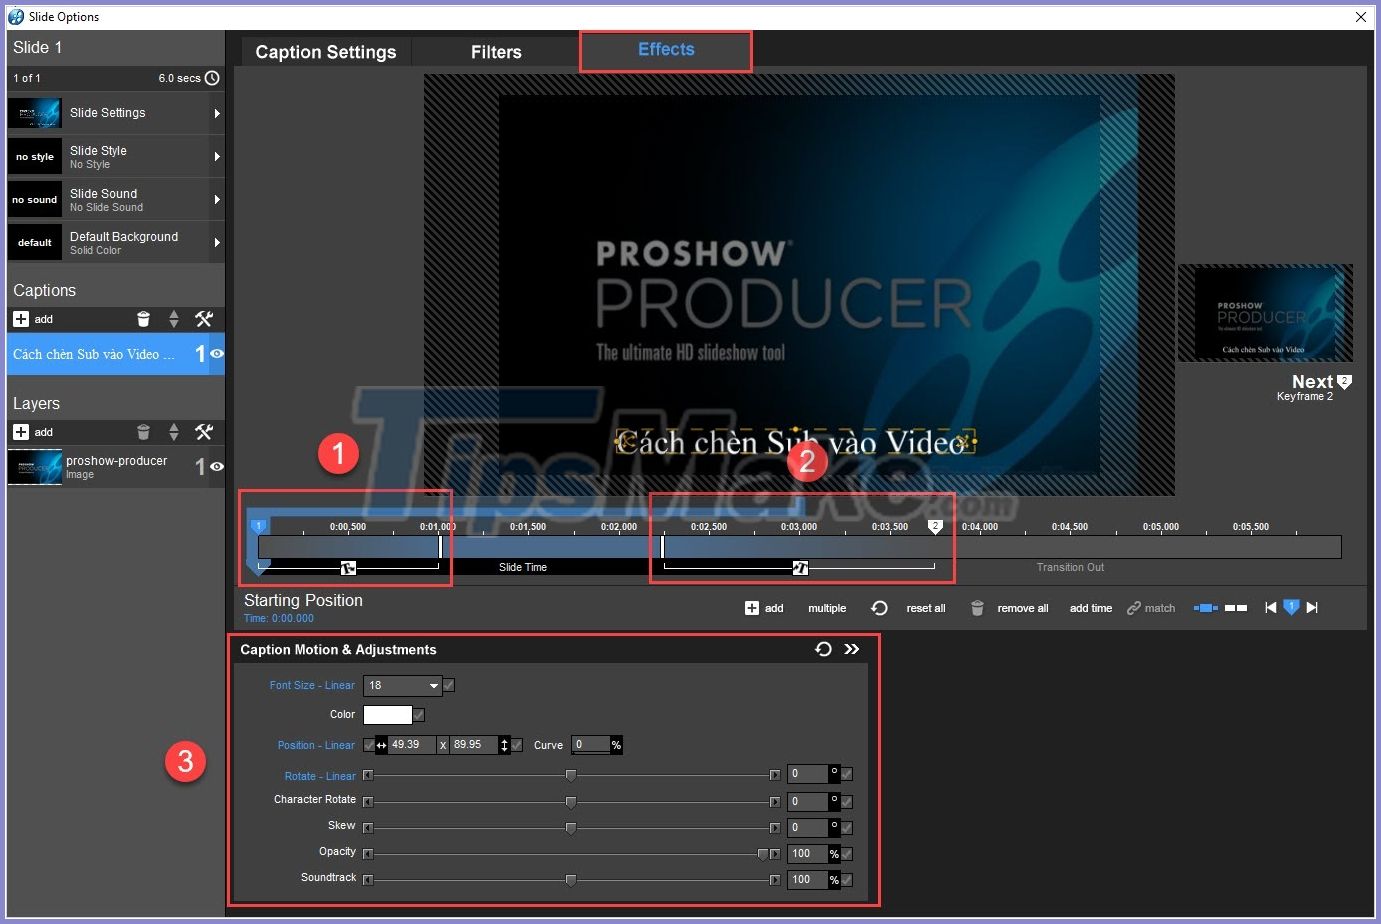Switch to the Filters tab
This screenshot has height=924, width=1381.
coord(494,51)
